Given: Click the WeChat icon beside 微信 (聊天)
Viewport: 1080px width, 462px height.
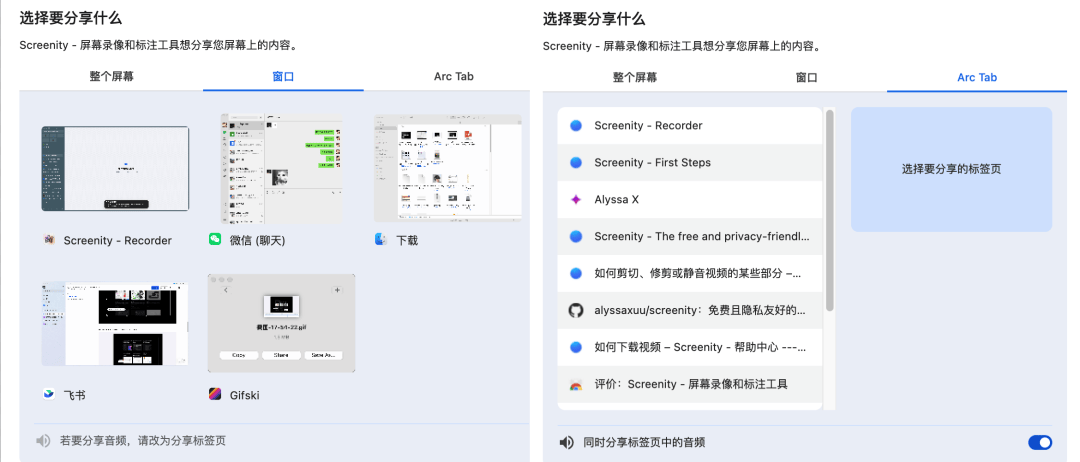Looking at the screenshot, I should [x=214, y=240].
